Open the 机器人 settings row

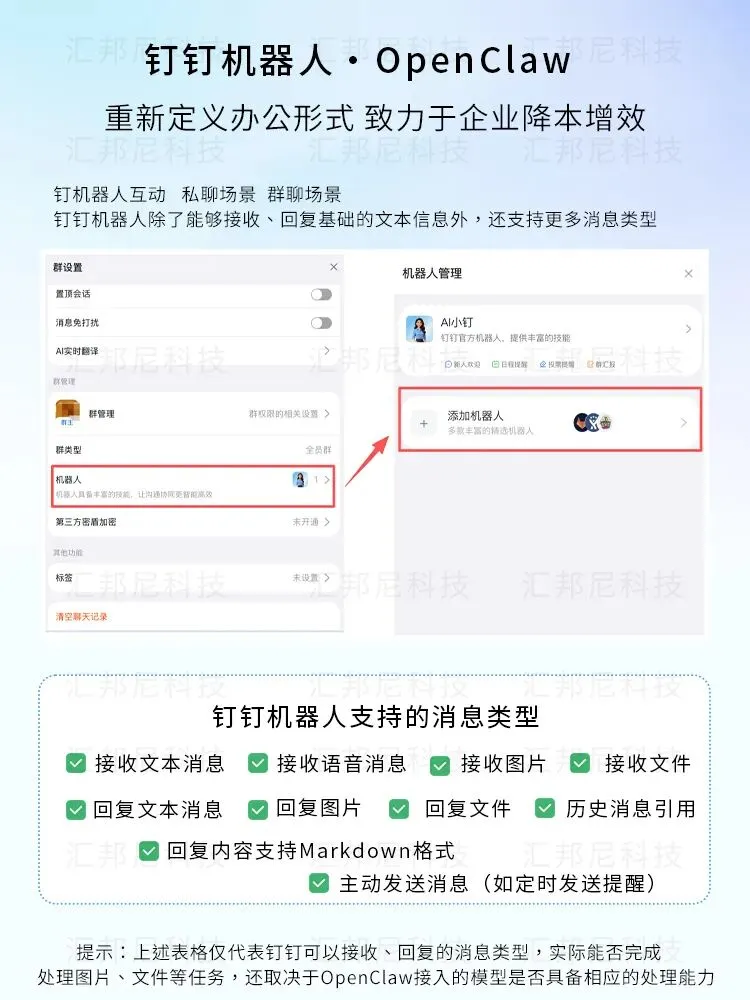coord(193,487)
